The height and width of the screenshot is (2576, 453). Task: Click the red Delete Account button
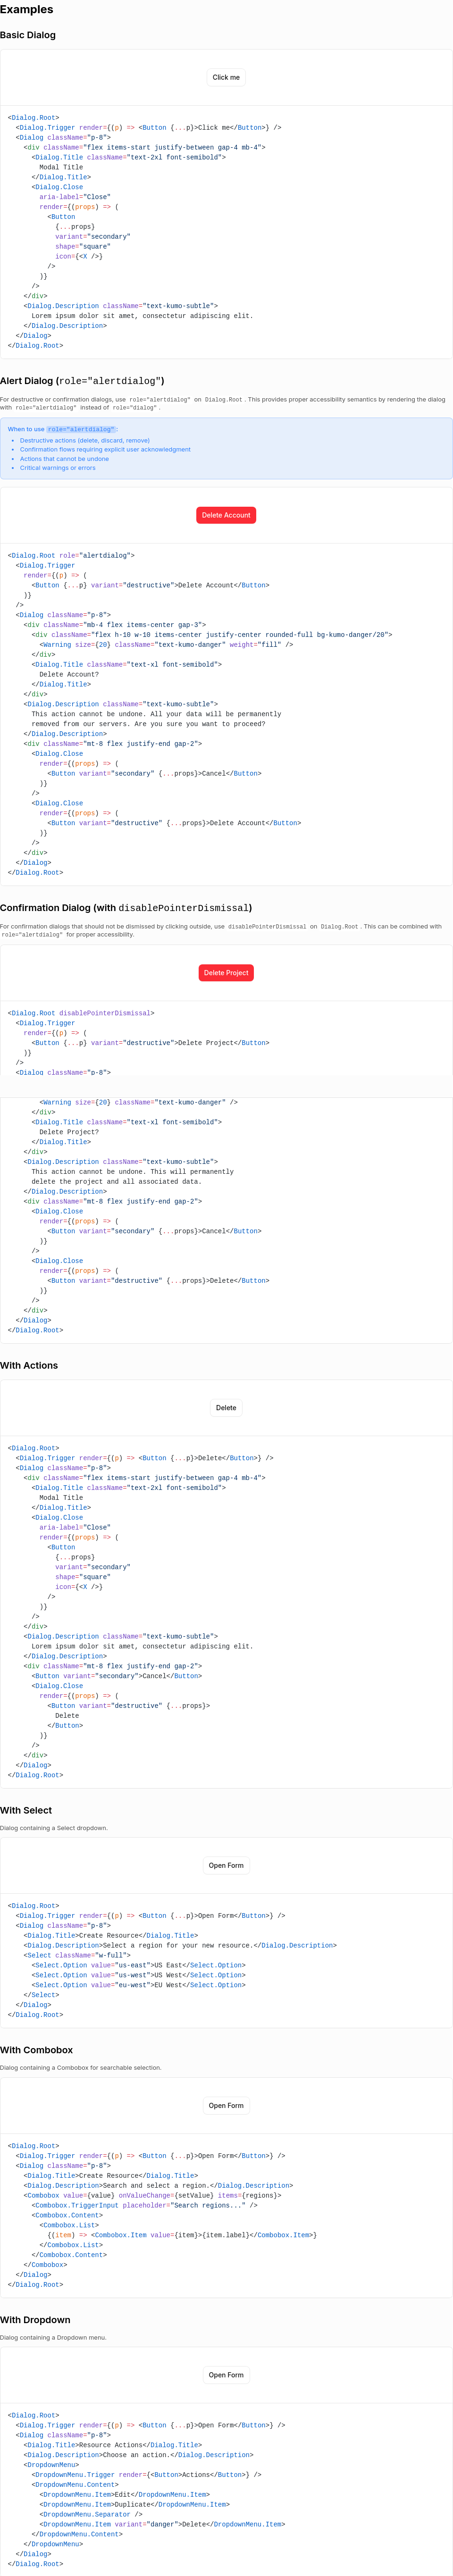[x=226, y=515]
